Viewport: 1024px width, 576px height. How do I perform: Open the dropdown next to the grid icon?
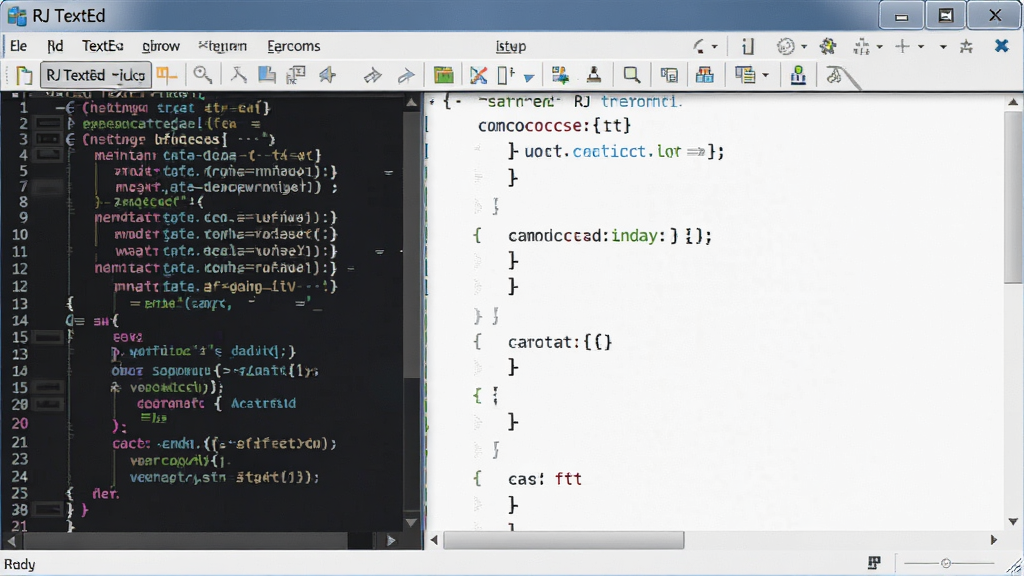click(880, 47)
